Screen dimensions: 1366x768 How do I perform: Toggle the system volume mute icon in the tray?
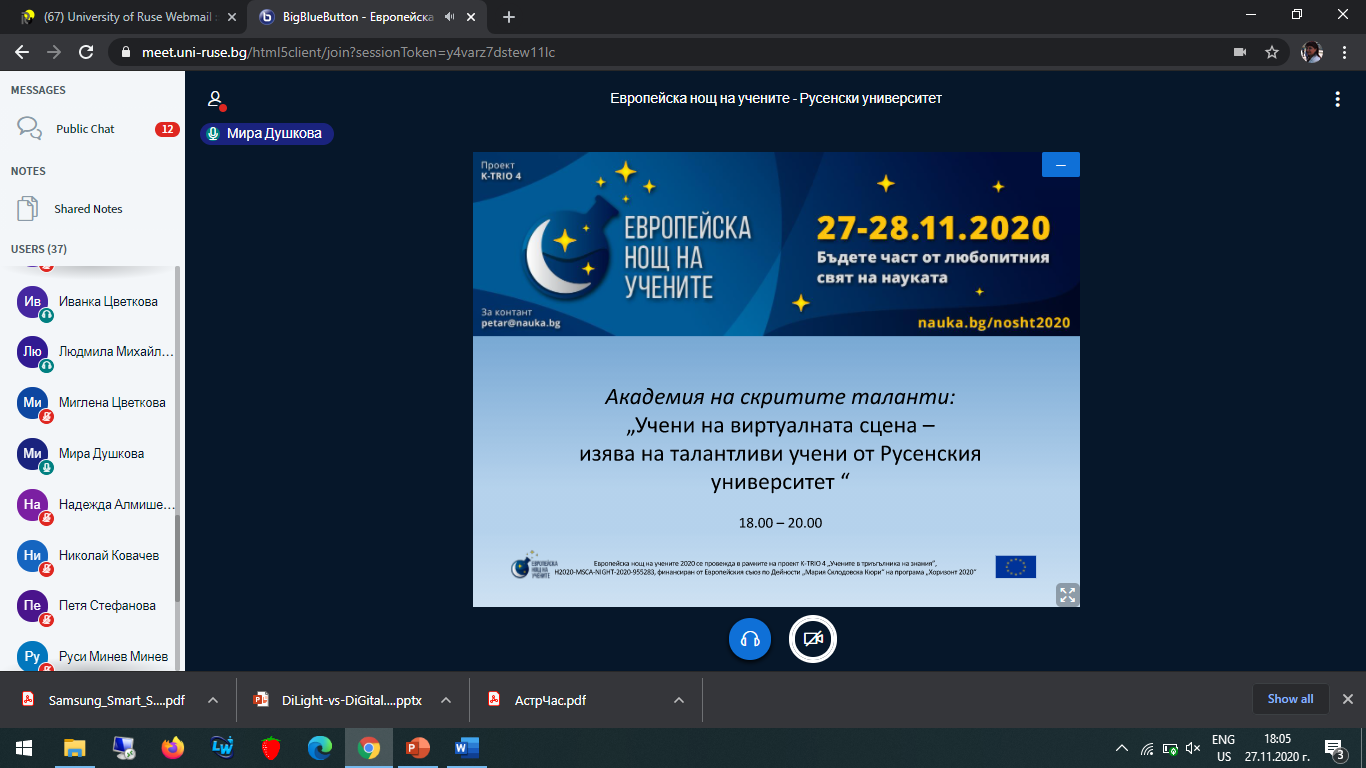pos(1192,748)
